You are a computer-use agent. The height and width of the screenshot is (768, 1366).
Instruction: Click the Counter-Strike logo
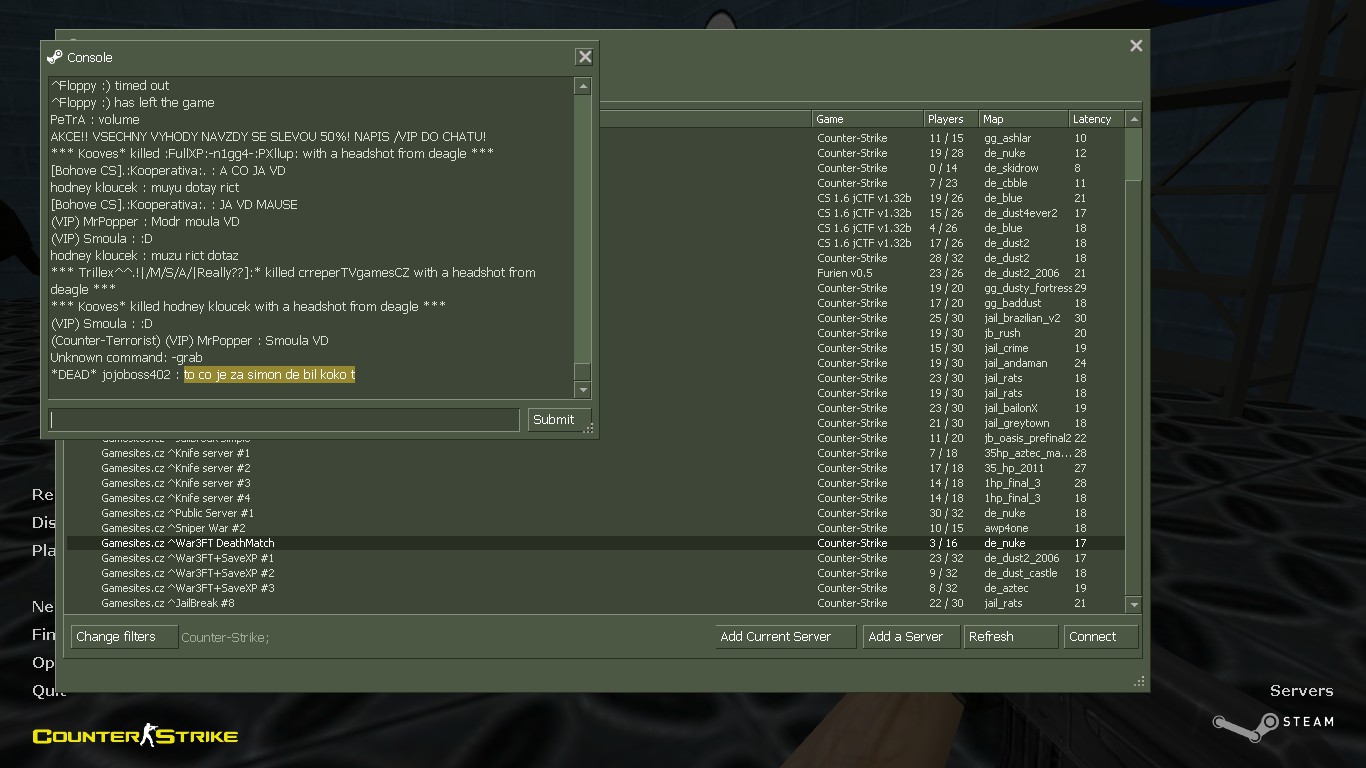point(135,736)
